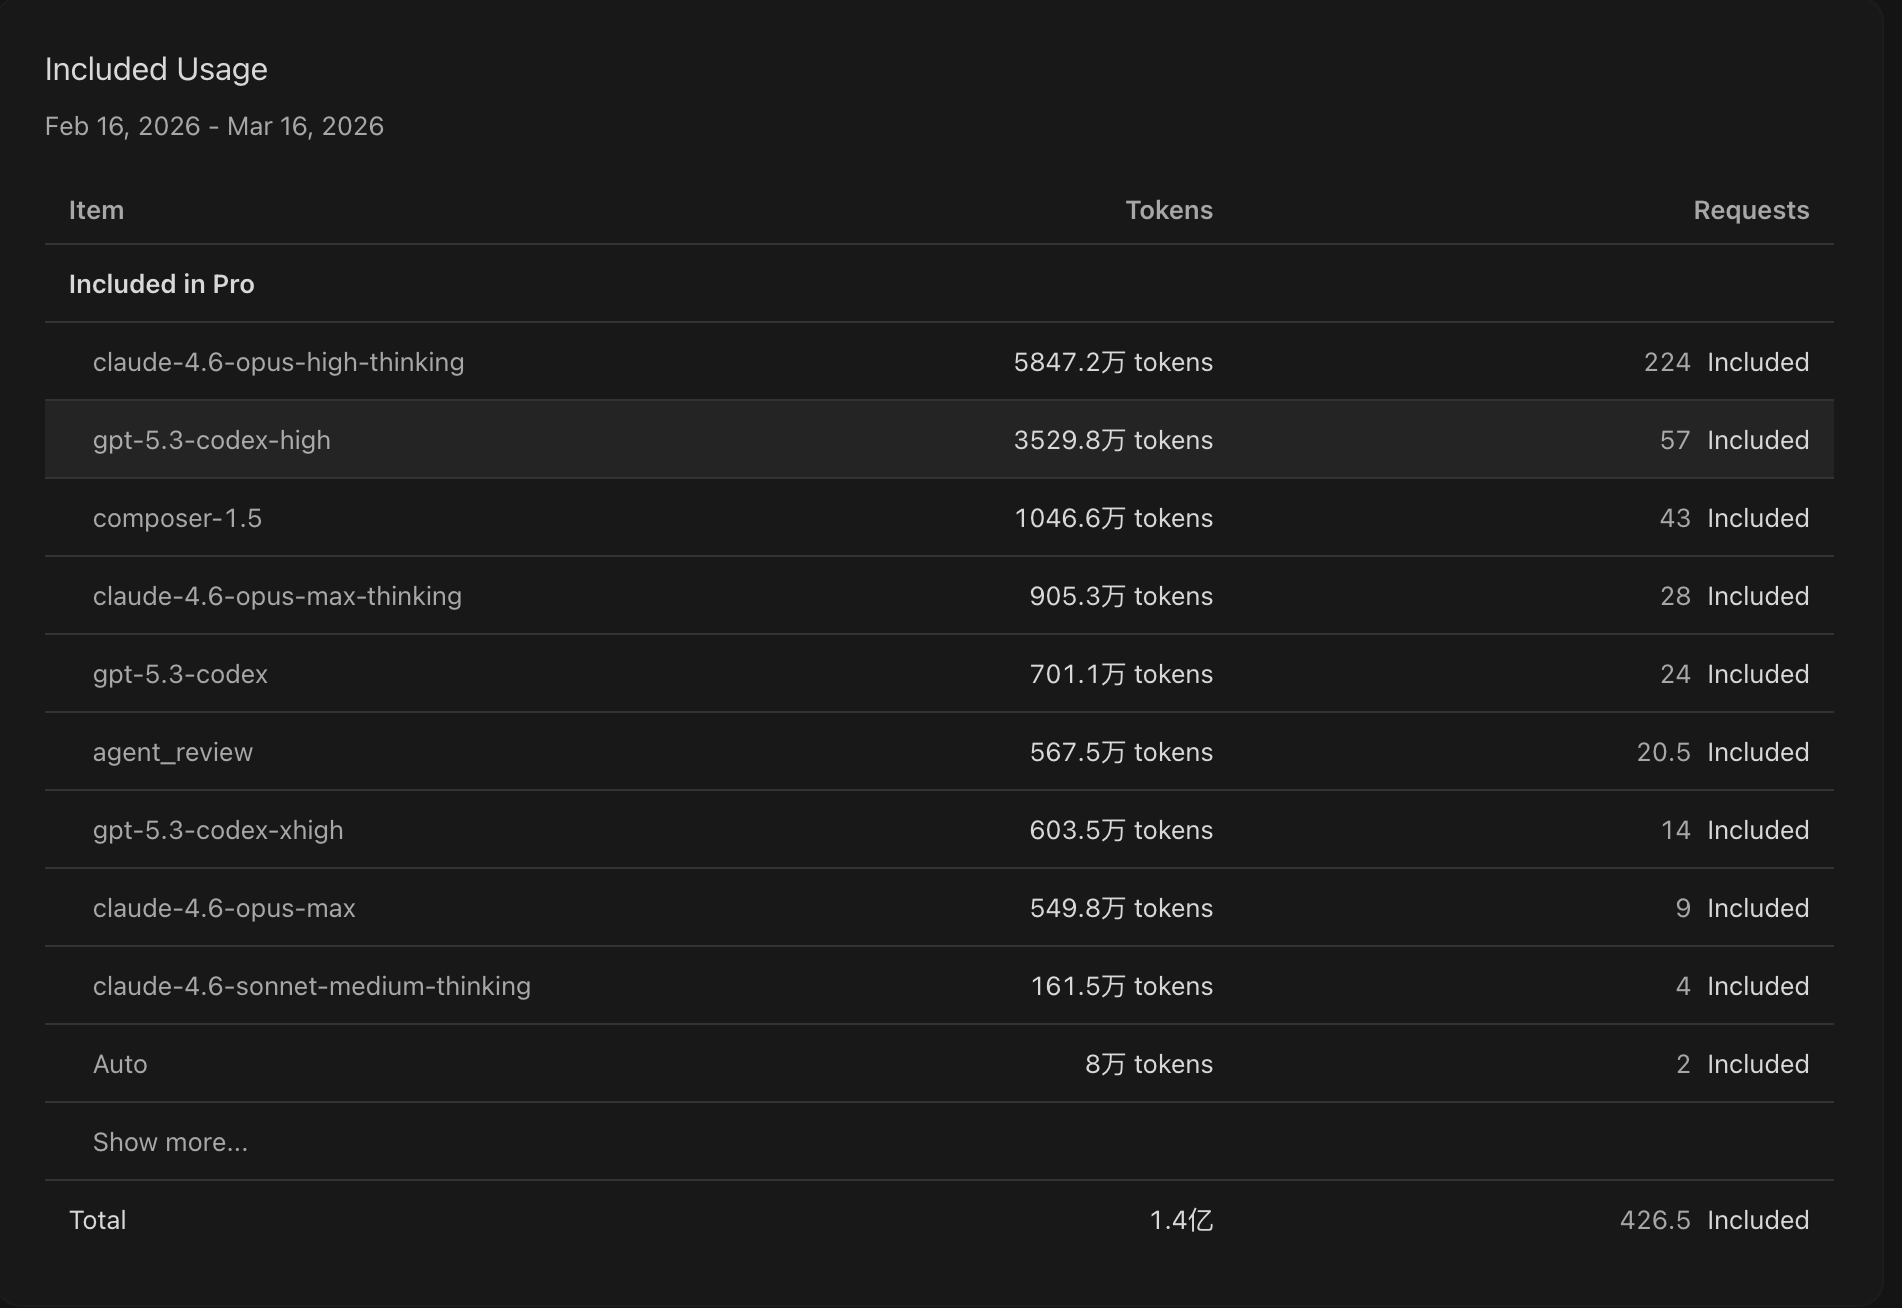Viewport: 1902px width, 1308px height.
Task: Click the composer-1.5 item name
Action: tap(177, 518)
